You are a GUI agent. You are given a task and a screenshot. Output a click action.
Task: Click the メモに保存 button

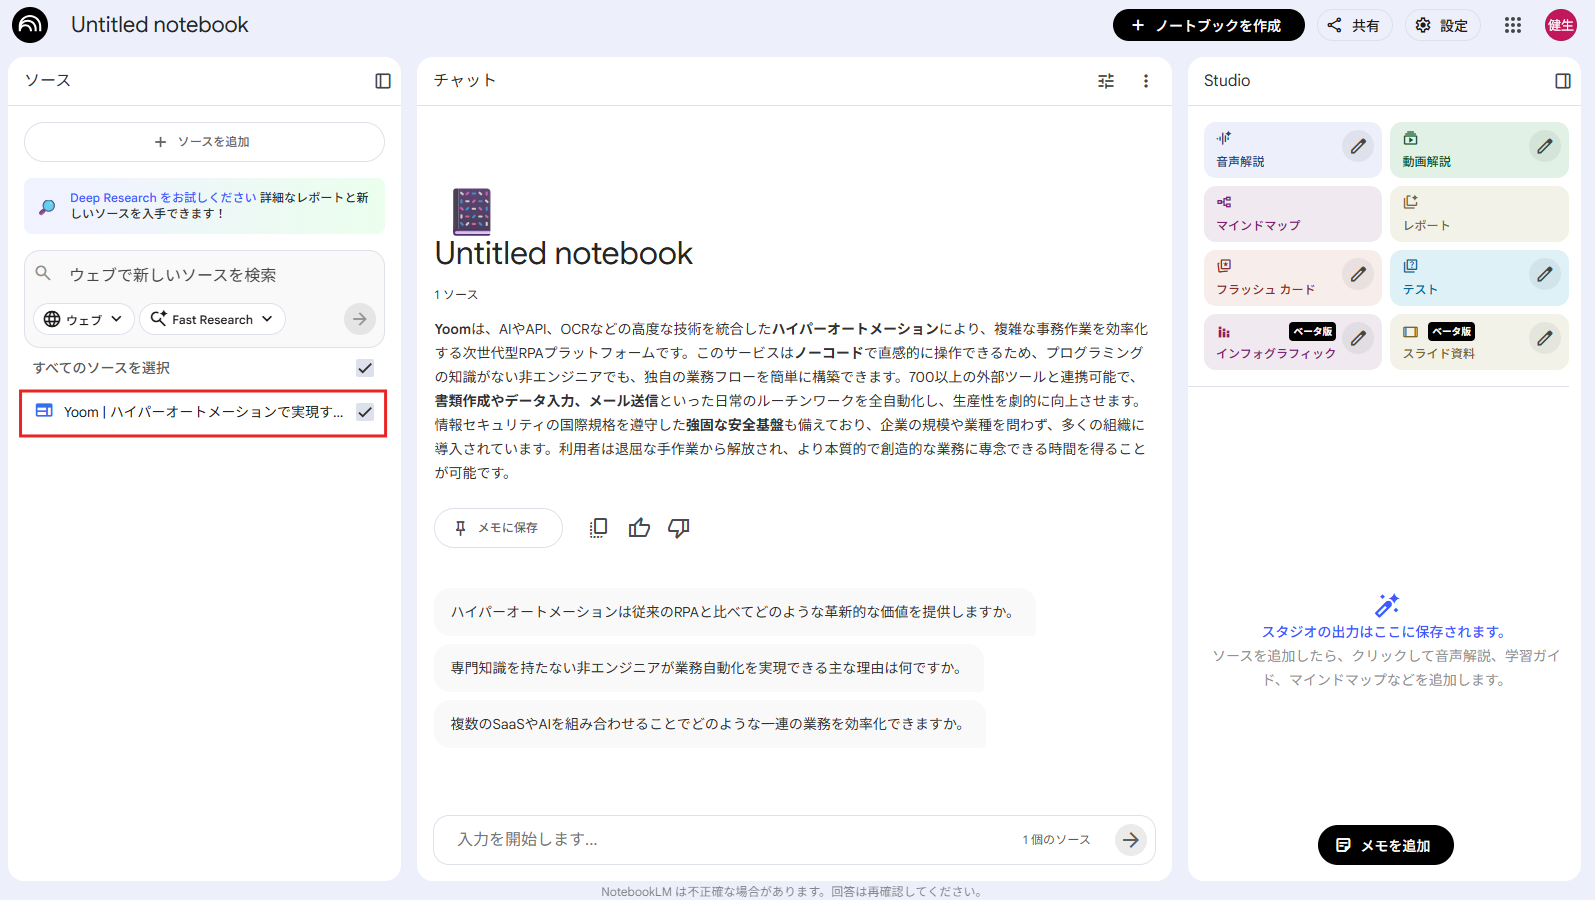498,528
